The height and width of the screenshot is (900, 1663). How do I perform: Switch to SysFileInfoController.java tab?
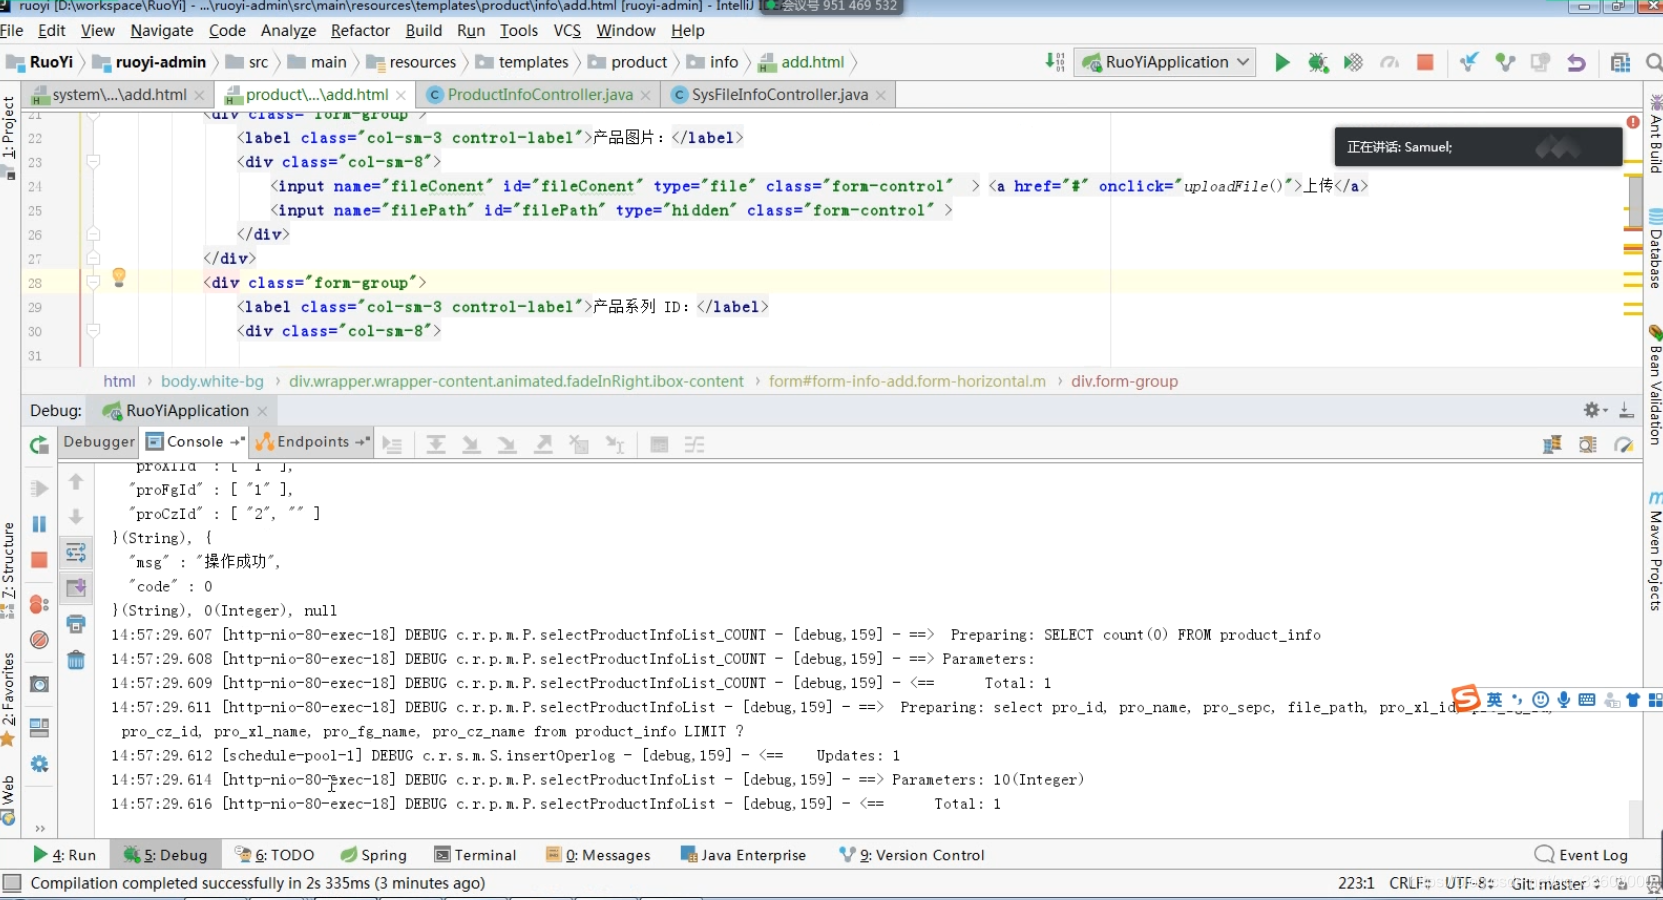click(779, 95)
